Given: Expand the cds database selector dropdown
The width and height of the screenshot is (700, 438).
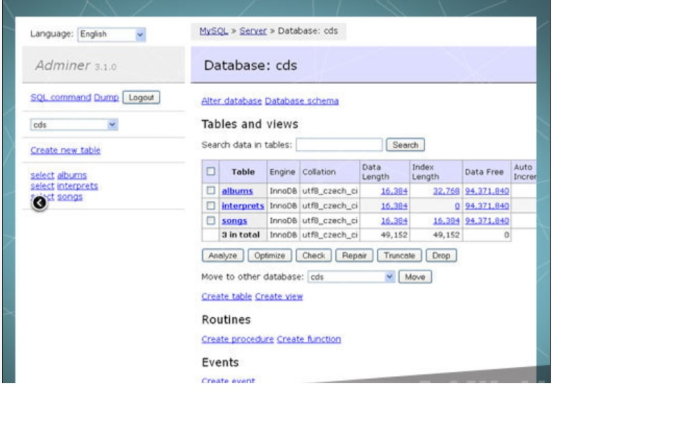Looking at the screenshot, I should pyautogui.click(x=75, y=125).
